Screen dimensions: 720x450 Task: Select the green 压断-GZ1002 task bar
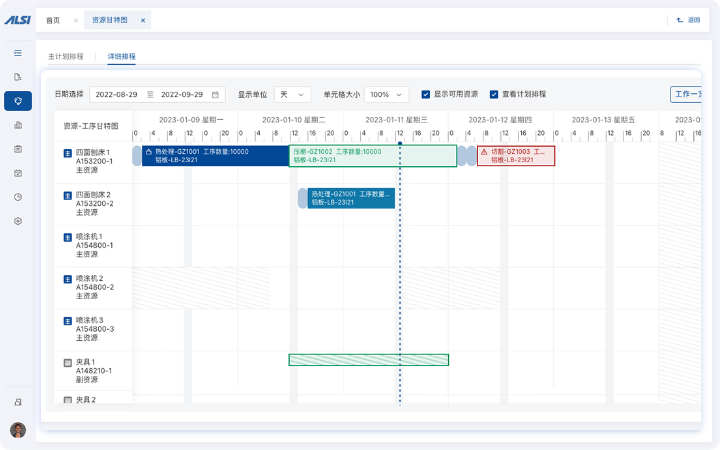point(372,156)
